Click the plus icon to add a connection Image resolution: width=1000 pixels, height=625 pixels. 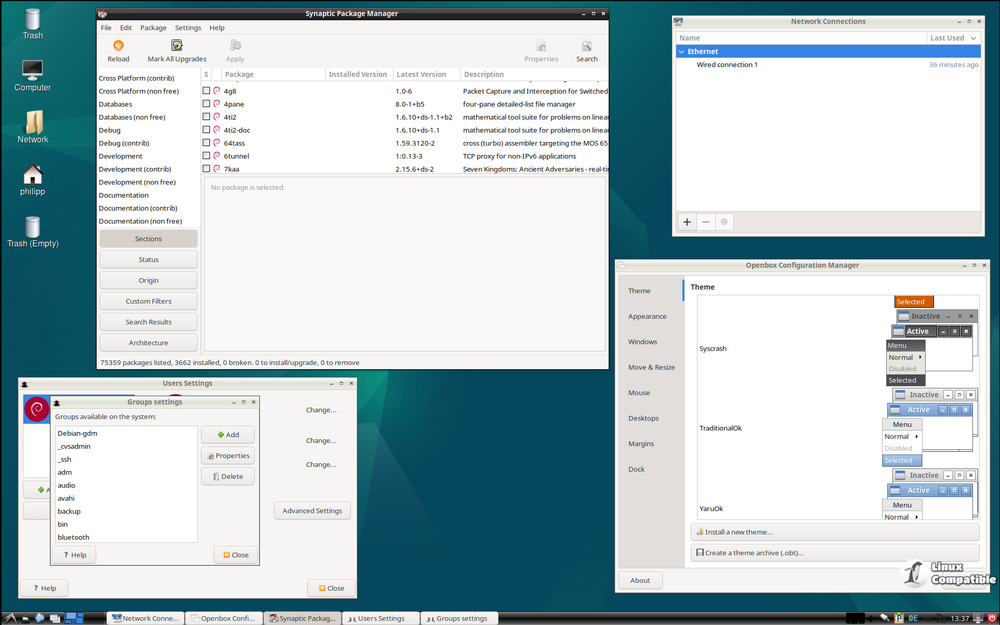click(686, 222)
